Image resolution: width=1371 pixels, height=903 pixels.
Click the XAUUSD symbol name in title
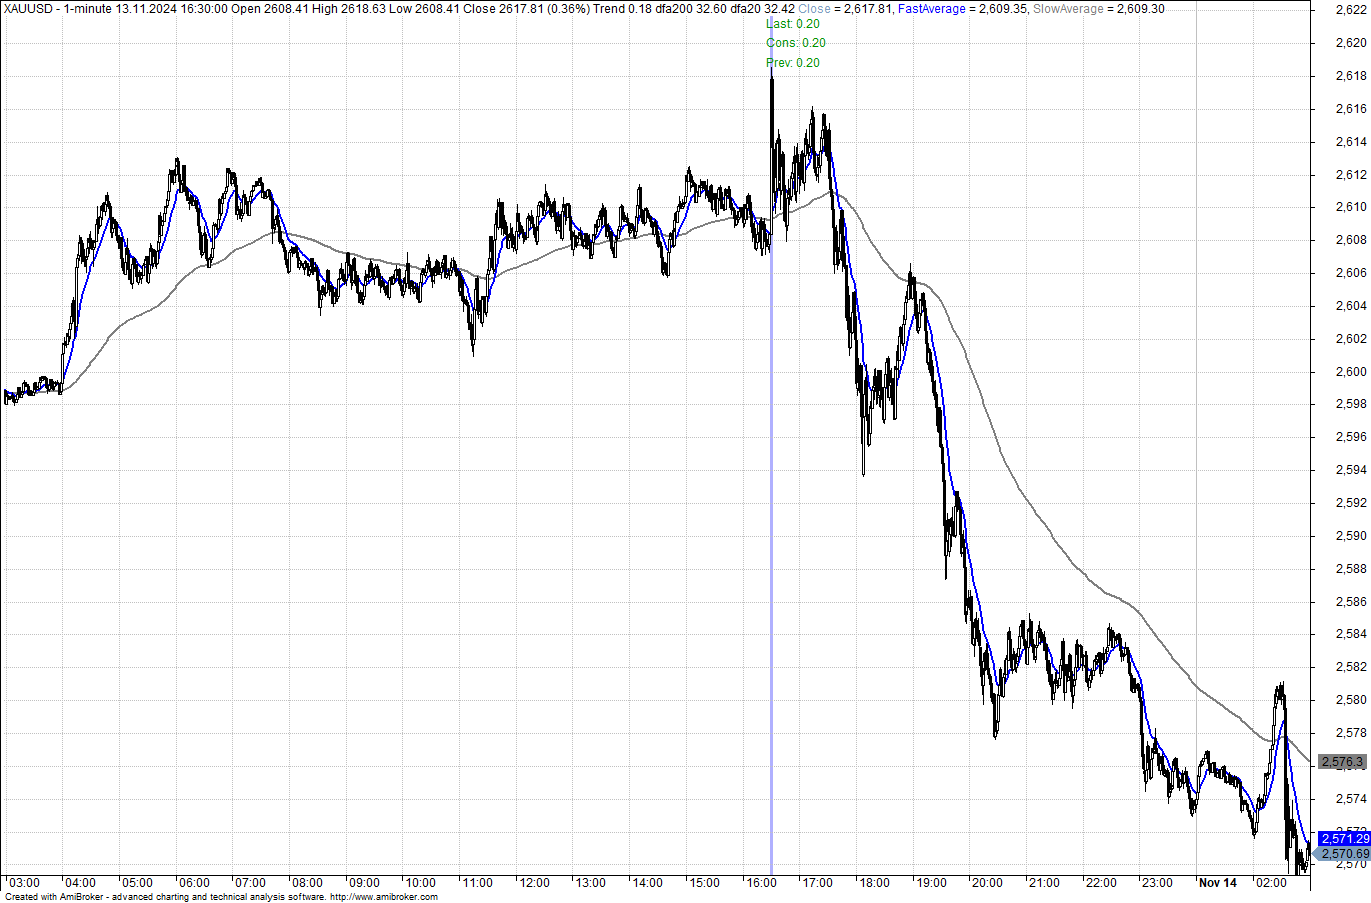click(x=29, y=9)
